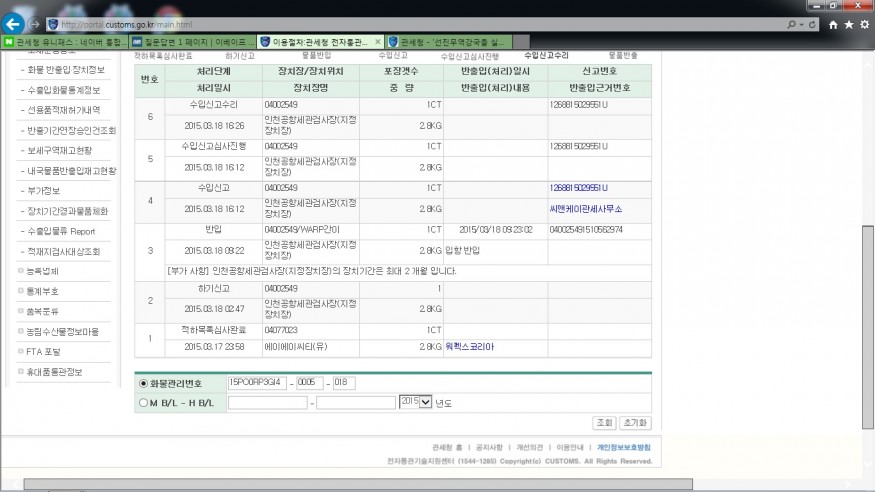This screenshot has height=492, width=875.
Task: Switch to 질문답변 1 페이지 tab
Action: click(x=193, y=42)
